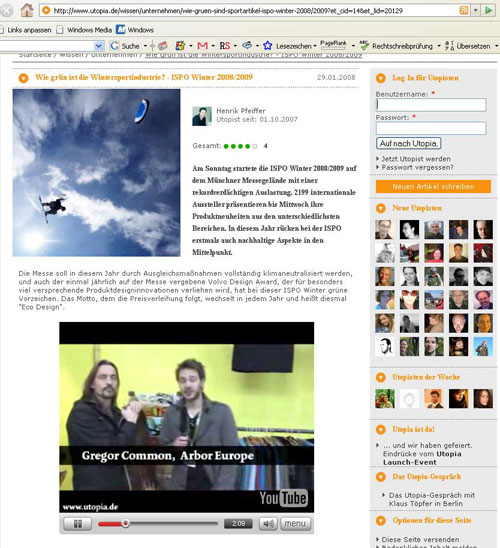The image size is (500, 548).
Task: Click orange icon next to Neue Utopisten
Action: coord(381,209)
